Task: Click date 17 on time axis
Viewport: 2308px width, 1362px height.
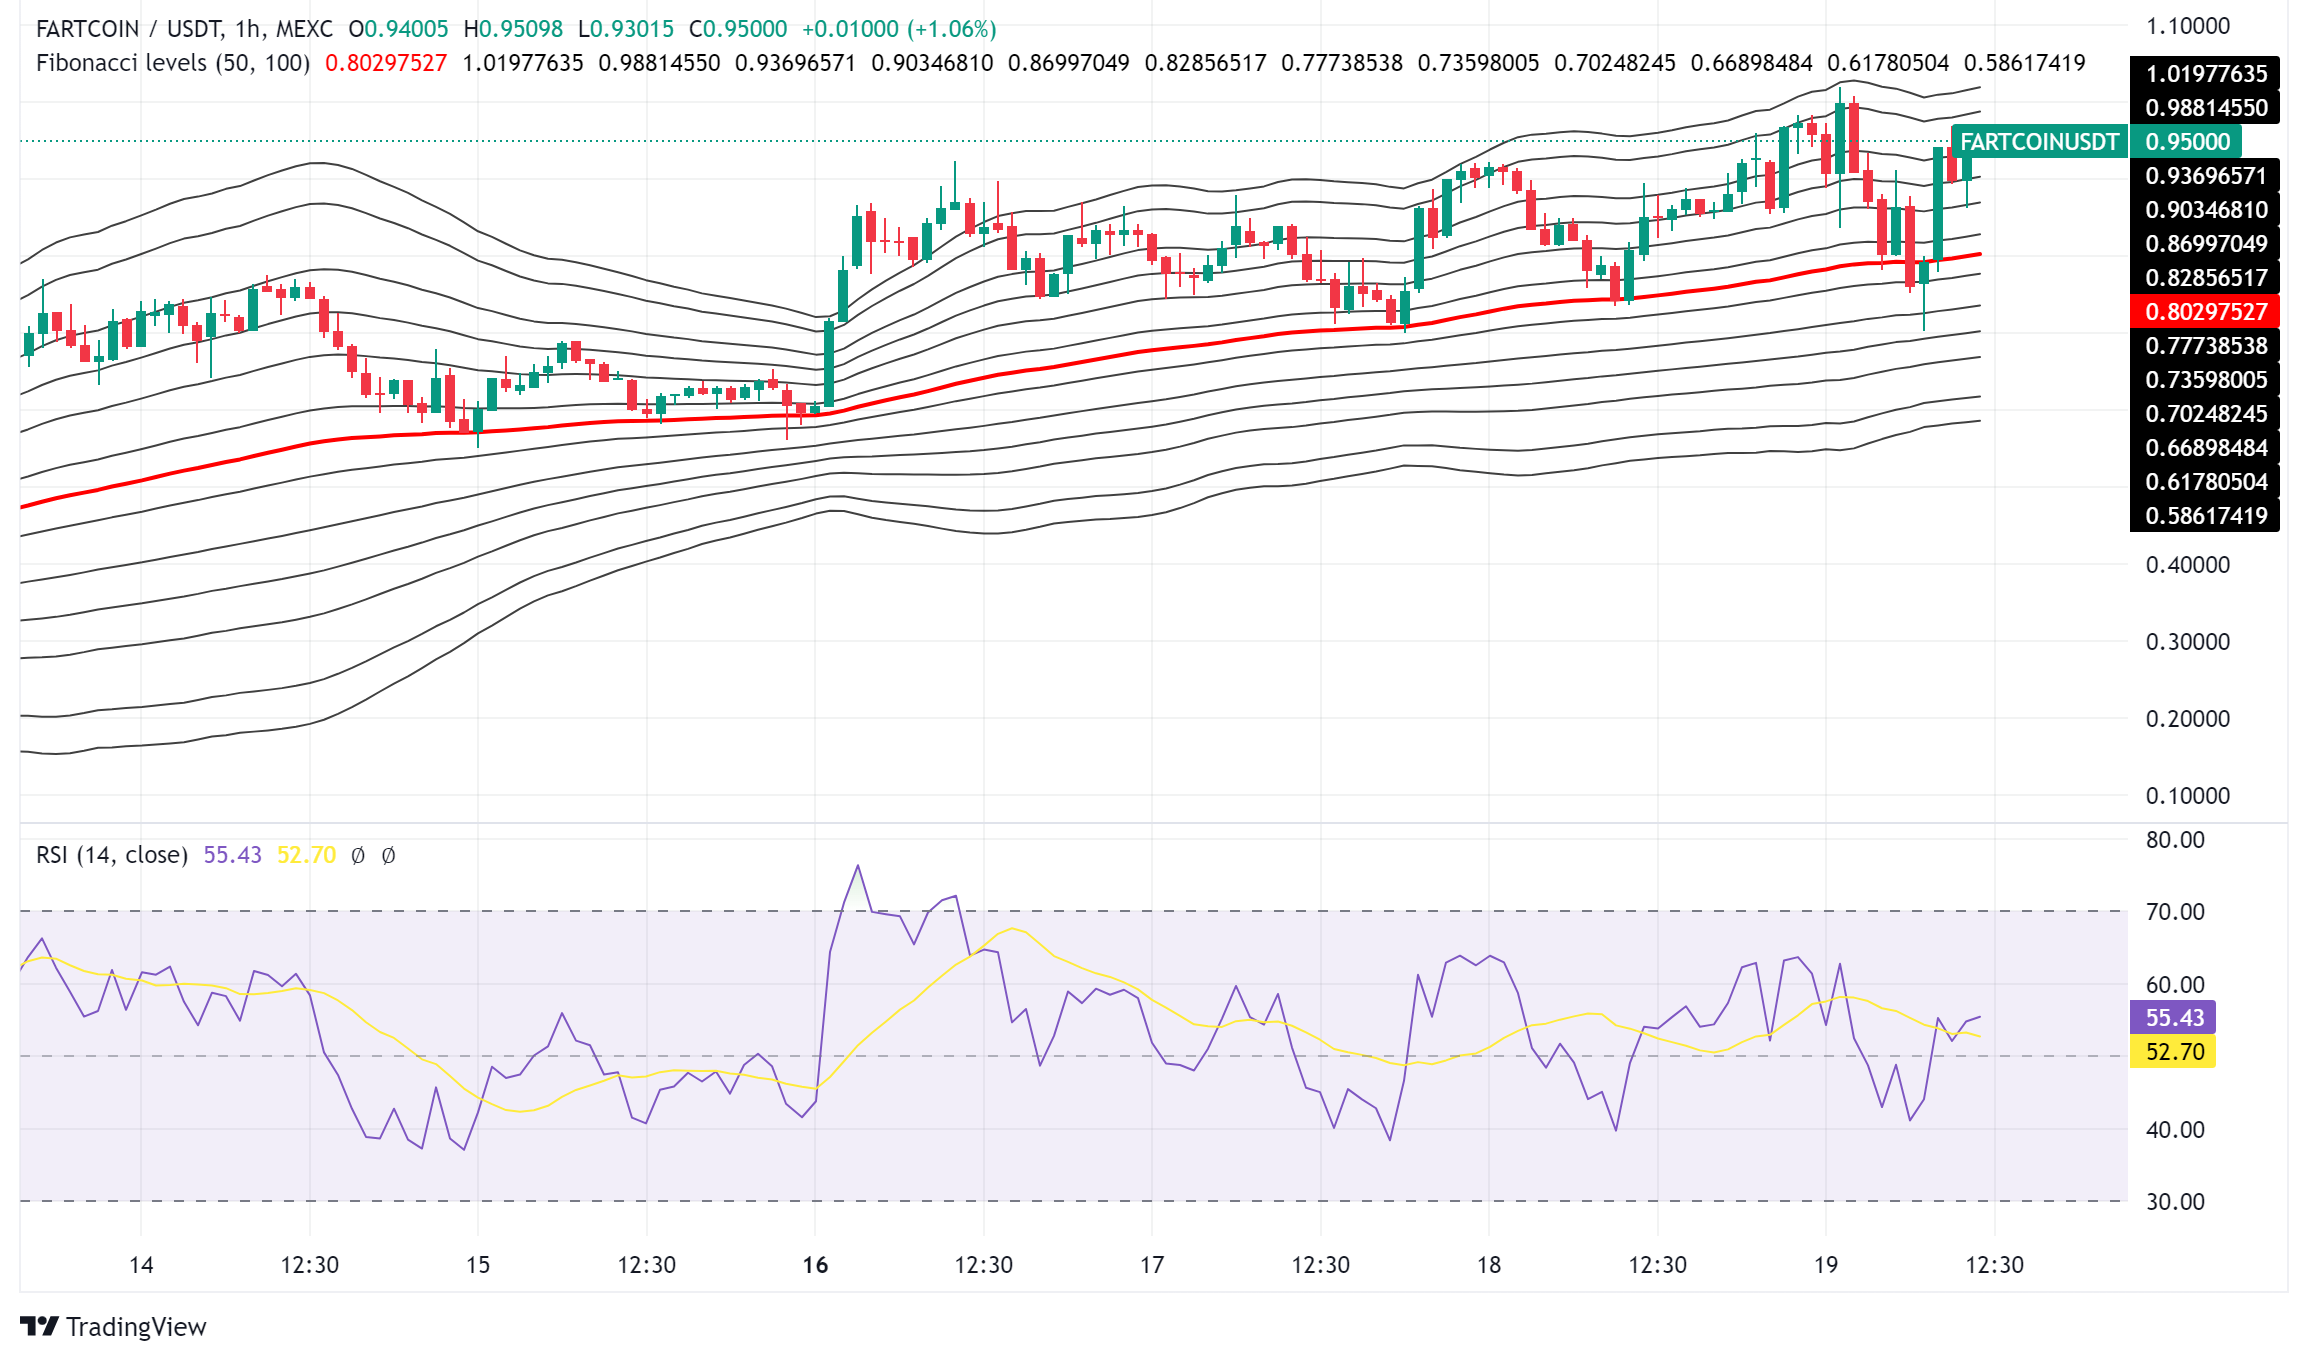Action: pyautogui.click(x=1152, y=1264)
